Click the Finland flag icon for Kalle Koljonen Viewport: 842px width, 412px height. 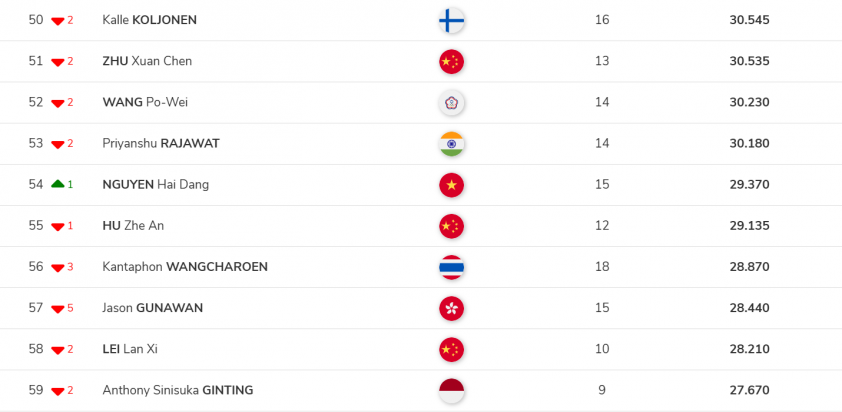(x=452, y=20)
